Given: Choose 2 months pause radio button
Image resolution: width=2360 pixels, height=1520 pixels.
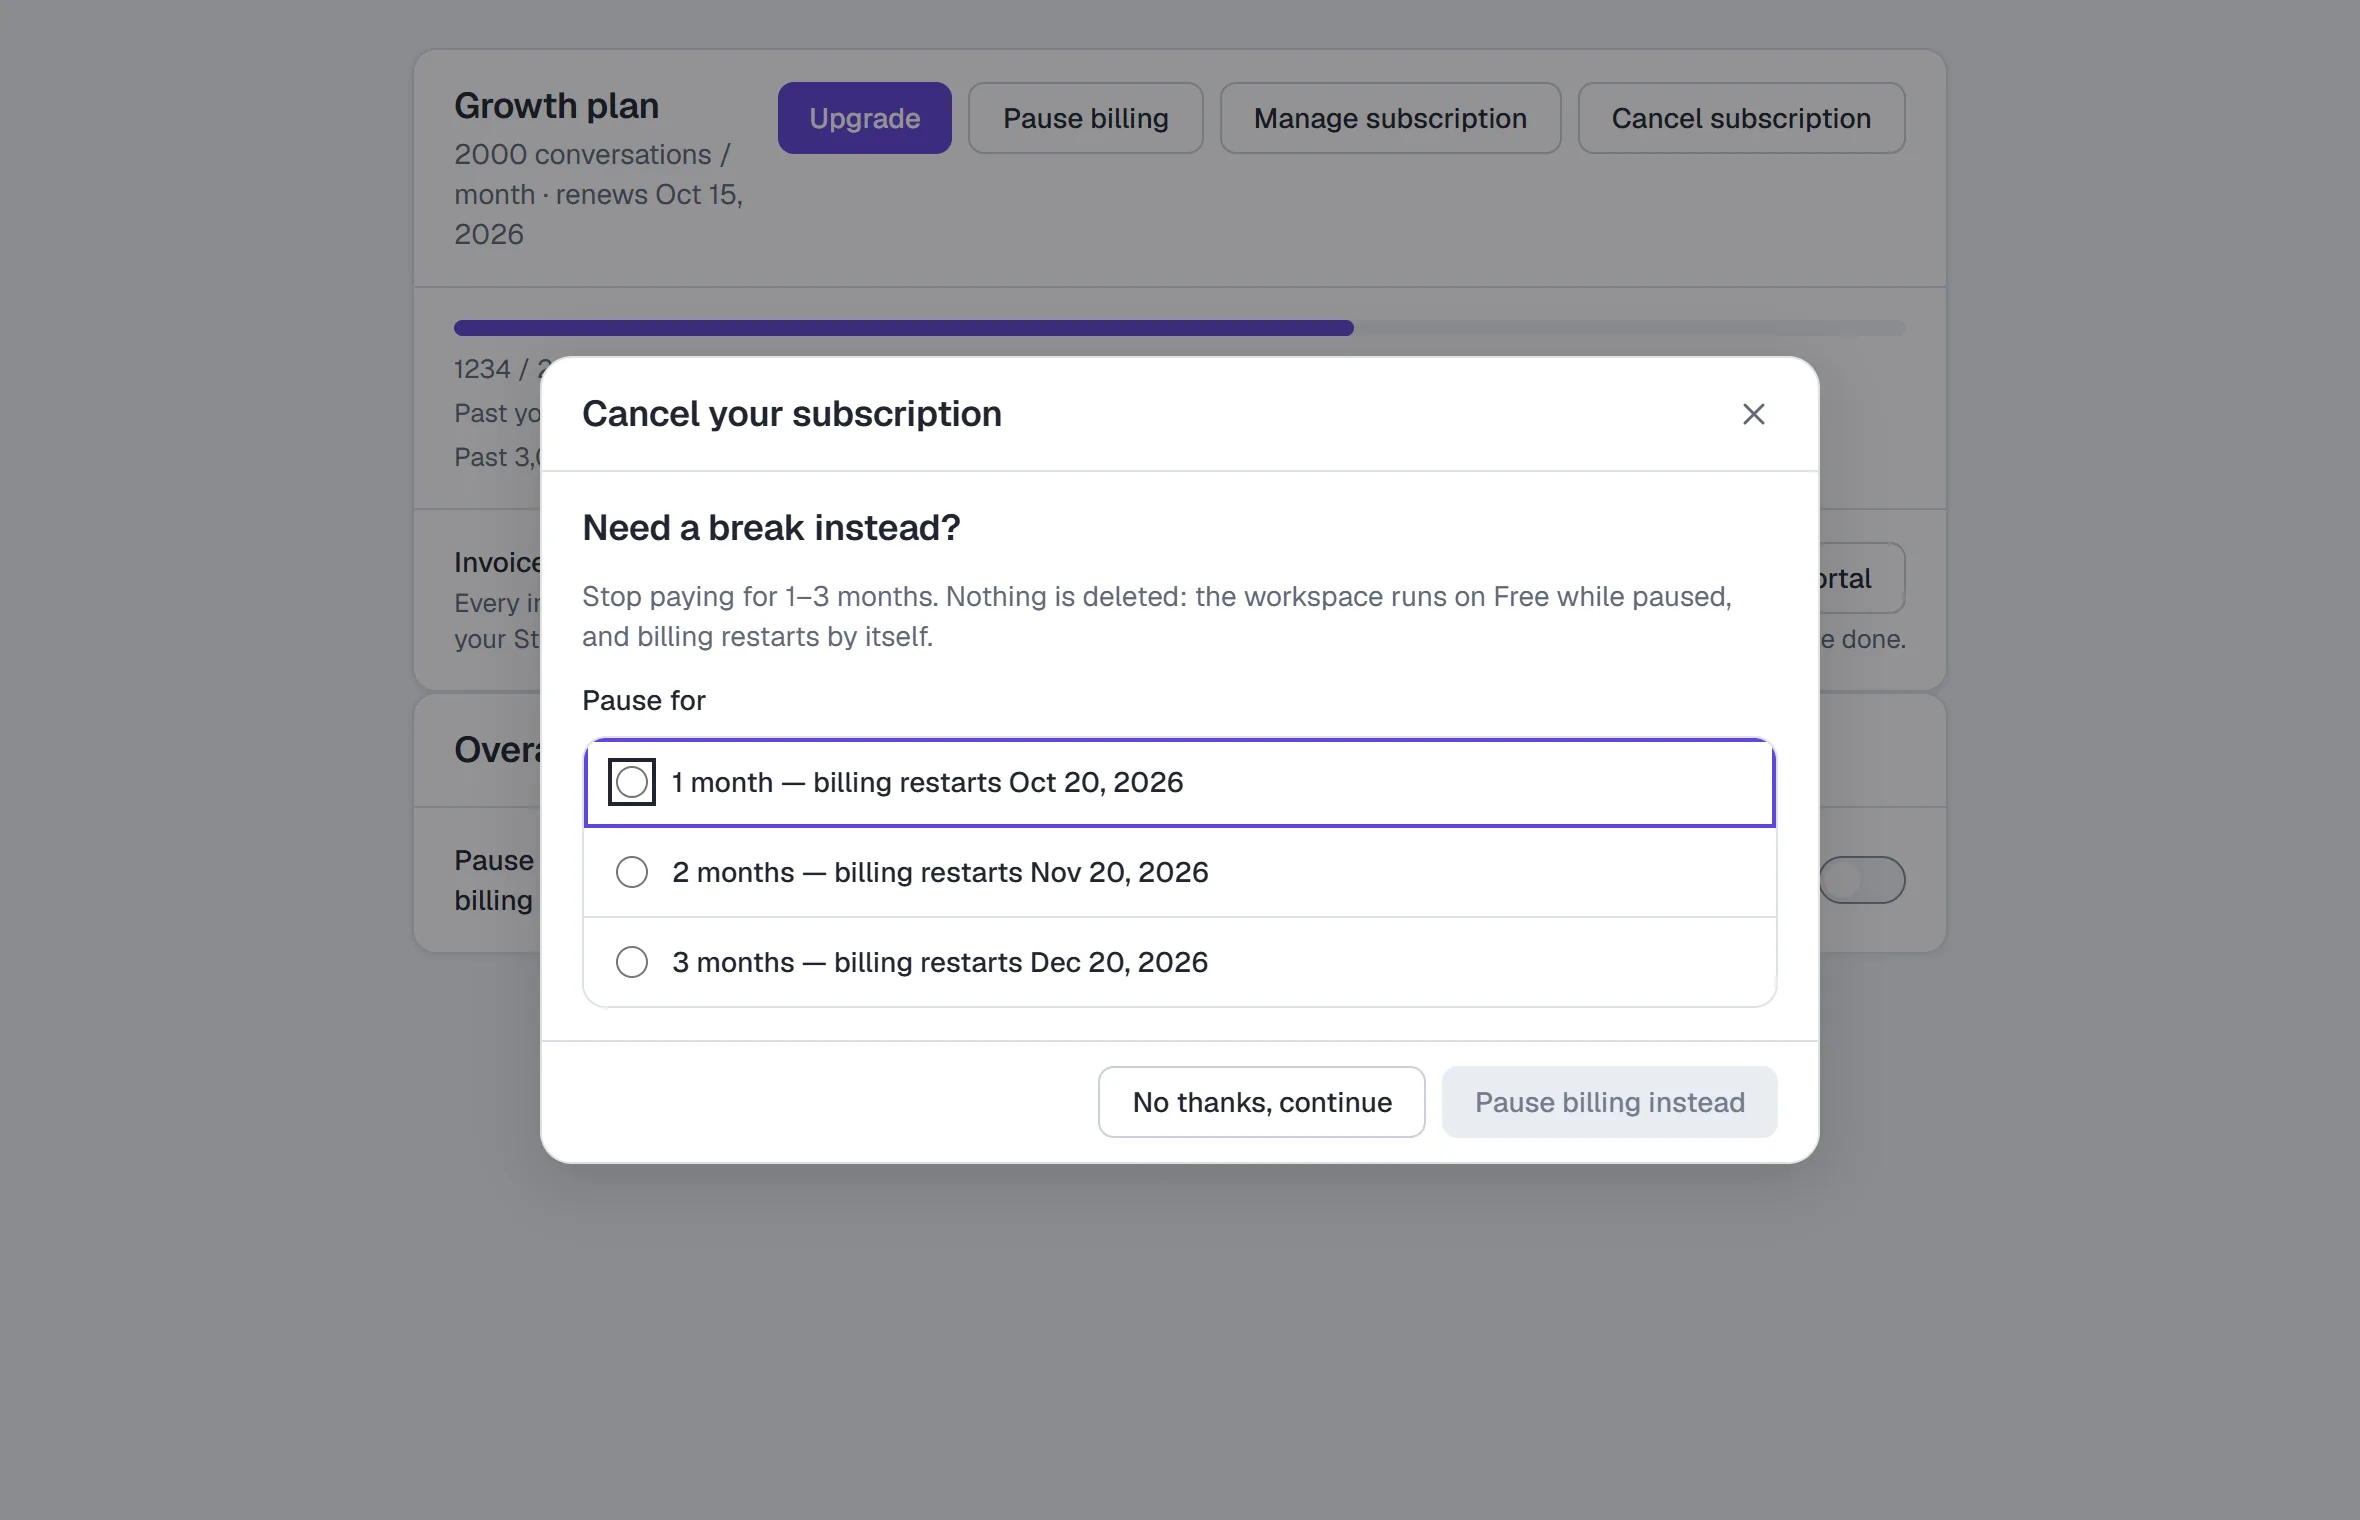Looking at the screenshot, I should pyautogui.click(x=632, y=872).
